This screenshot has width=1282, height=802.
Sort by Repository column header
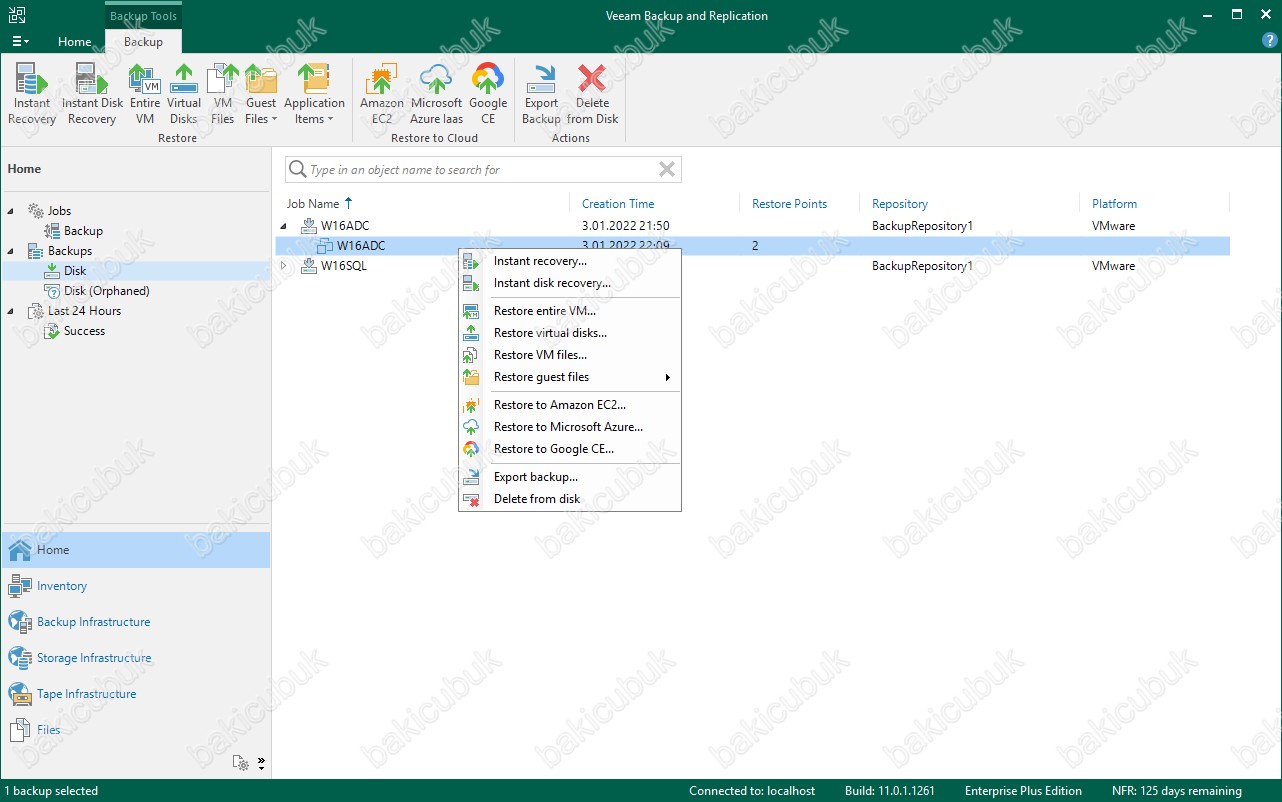(x=900, y=204)
